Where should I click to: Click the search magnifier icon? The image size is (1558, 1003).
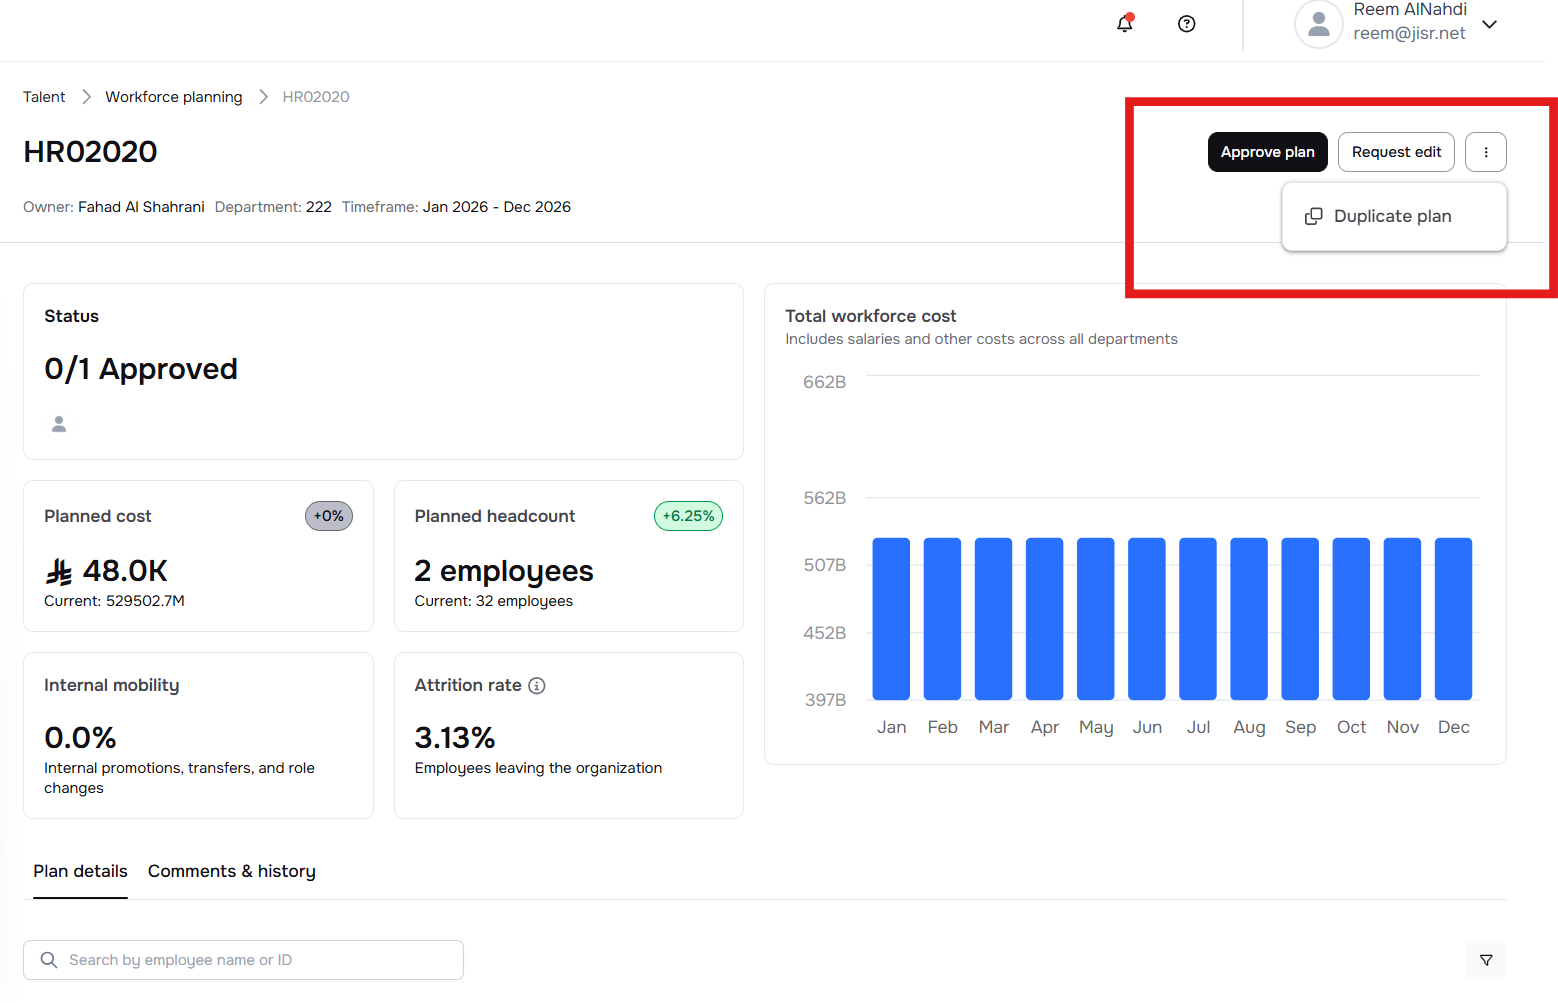[49, 960]
